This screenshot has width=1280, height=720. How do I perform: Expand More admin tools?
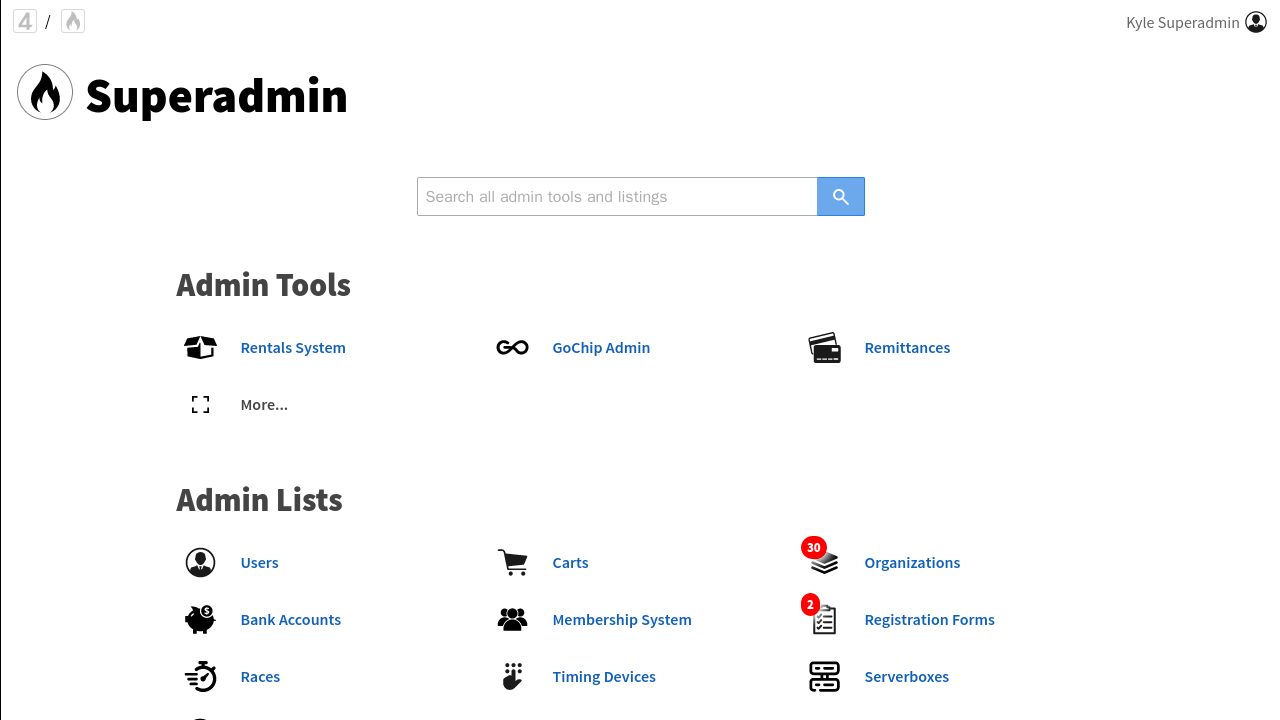point(264,404)
